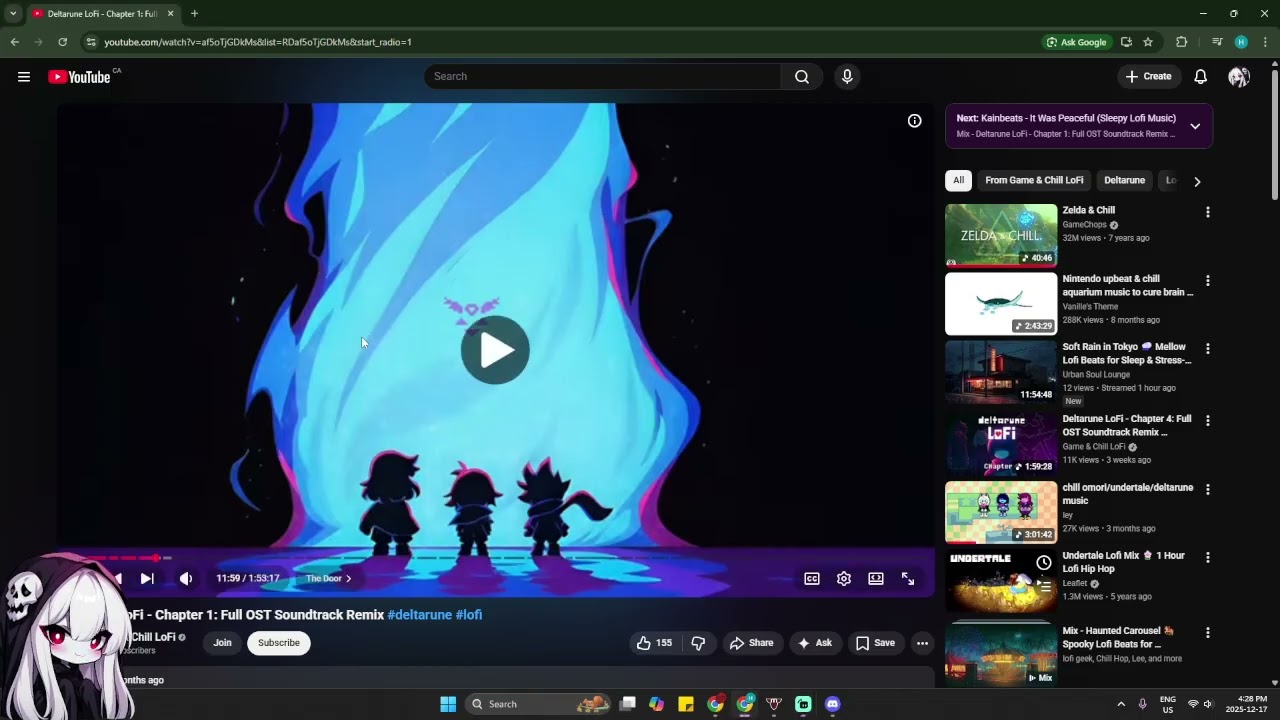Viewport: 1280px width, 720px height.
Task: Open the account avatar menu
Action: click(1239, 77)
